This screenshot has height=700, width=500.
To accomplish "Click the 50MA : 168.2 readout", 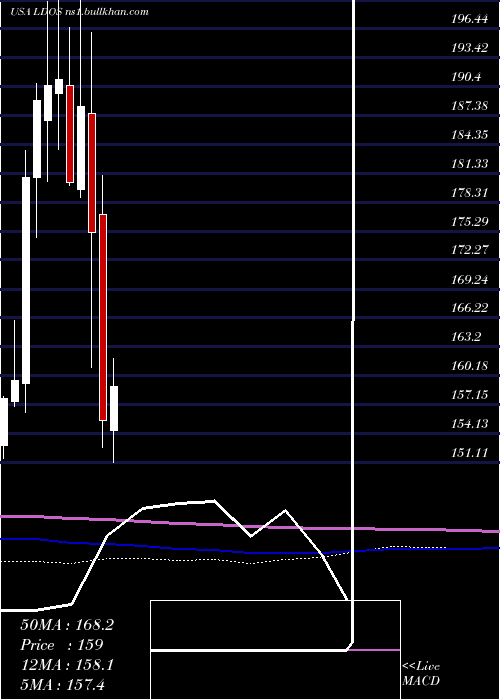I will click(x=67, y=625).
